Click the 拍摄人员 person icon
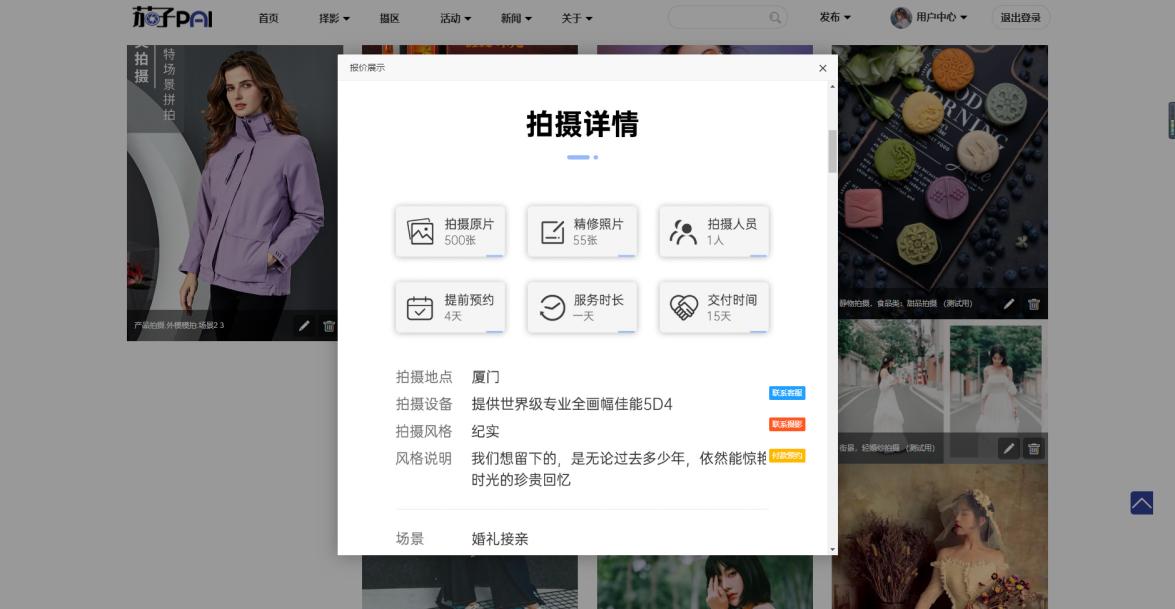The width and height of the screenshot is (1175, 609). 683,231
